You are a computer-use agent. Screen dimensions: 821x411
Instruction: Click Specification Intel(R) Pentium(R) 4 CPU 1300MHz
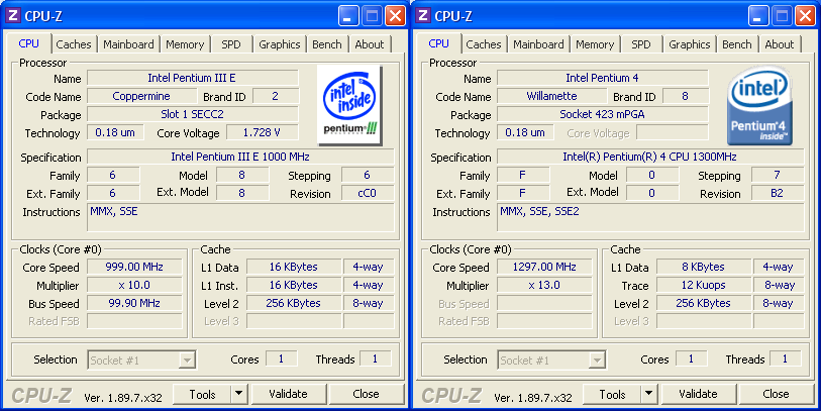tap(651, 157)
